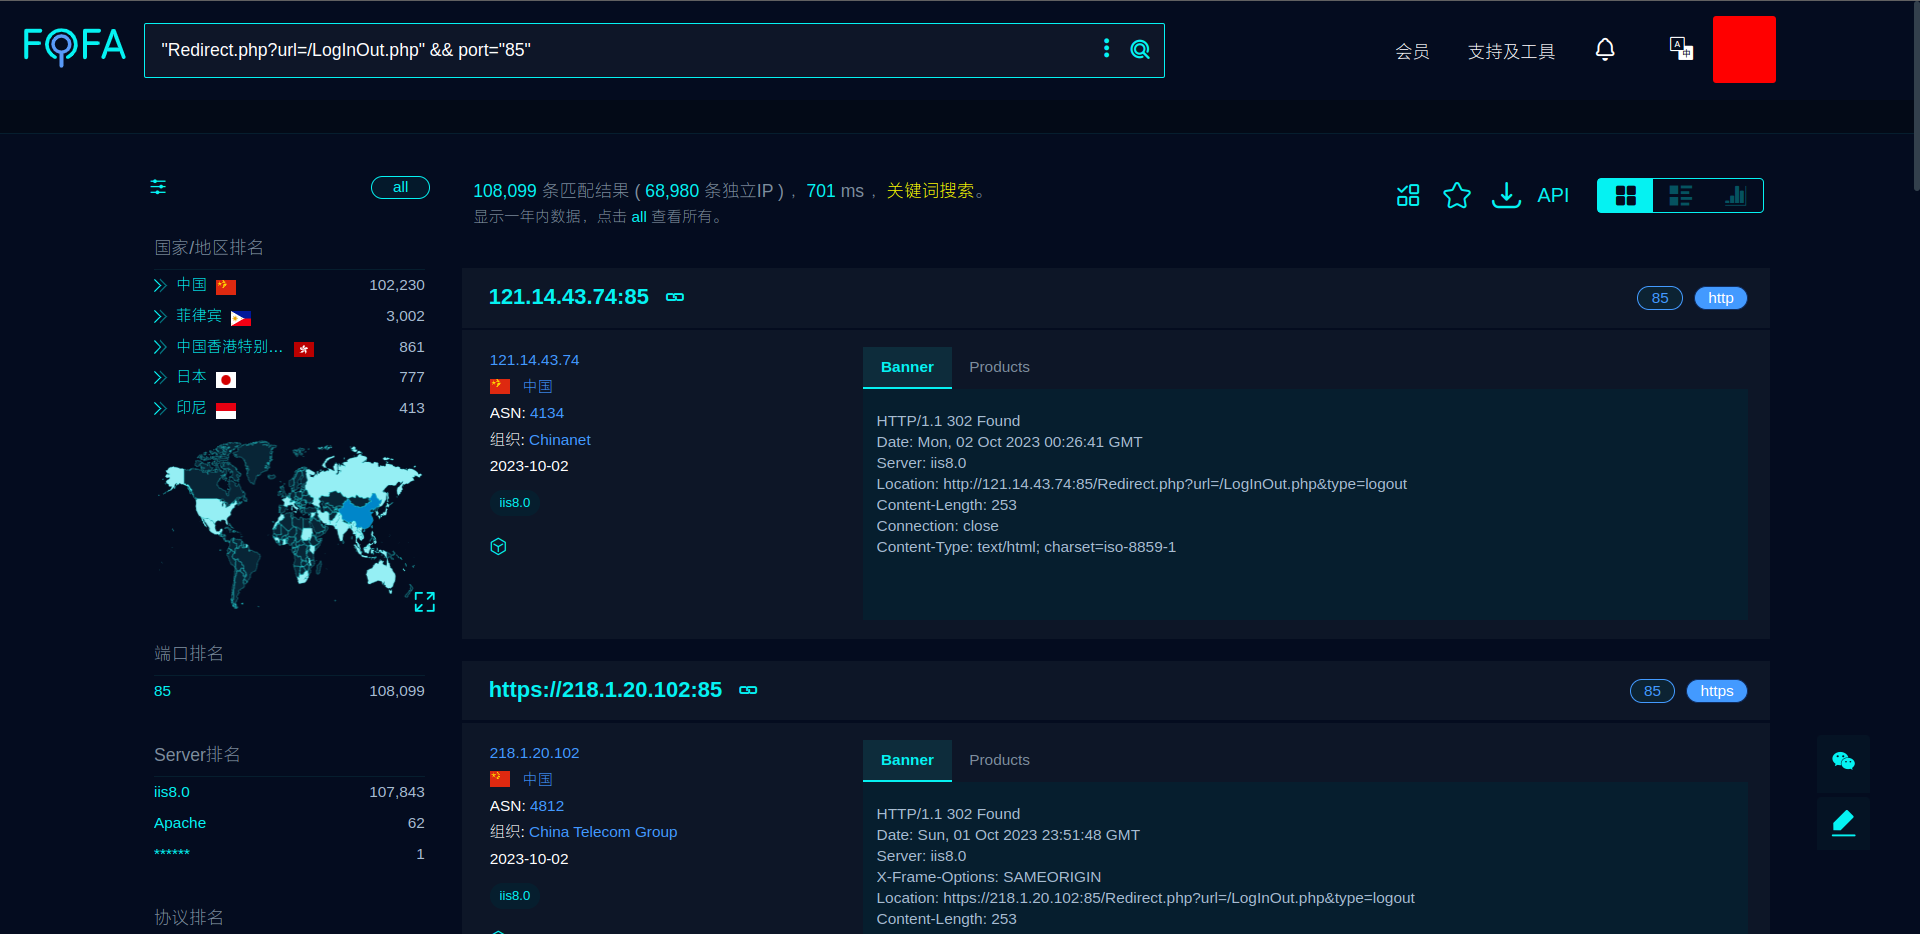Click China flag in country ranking

226,287
